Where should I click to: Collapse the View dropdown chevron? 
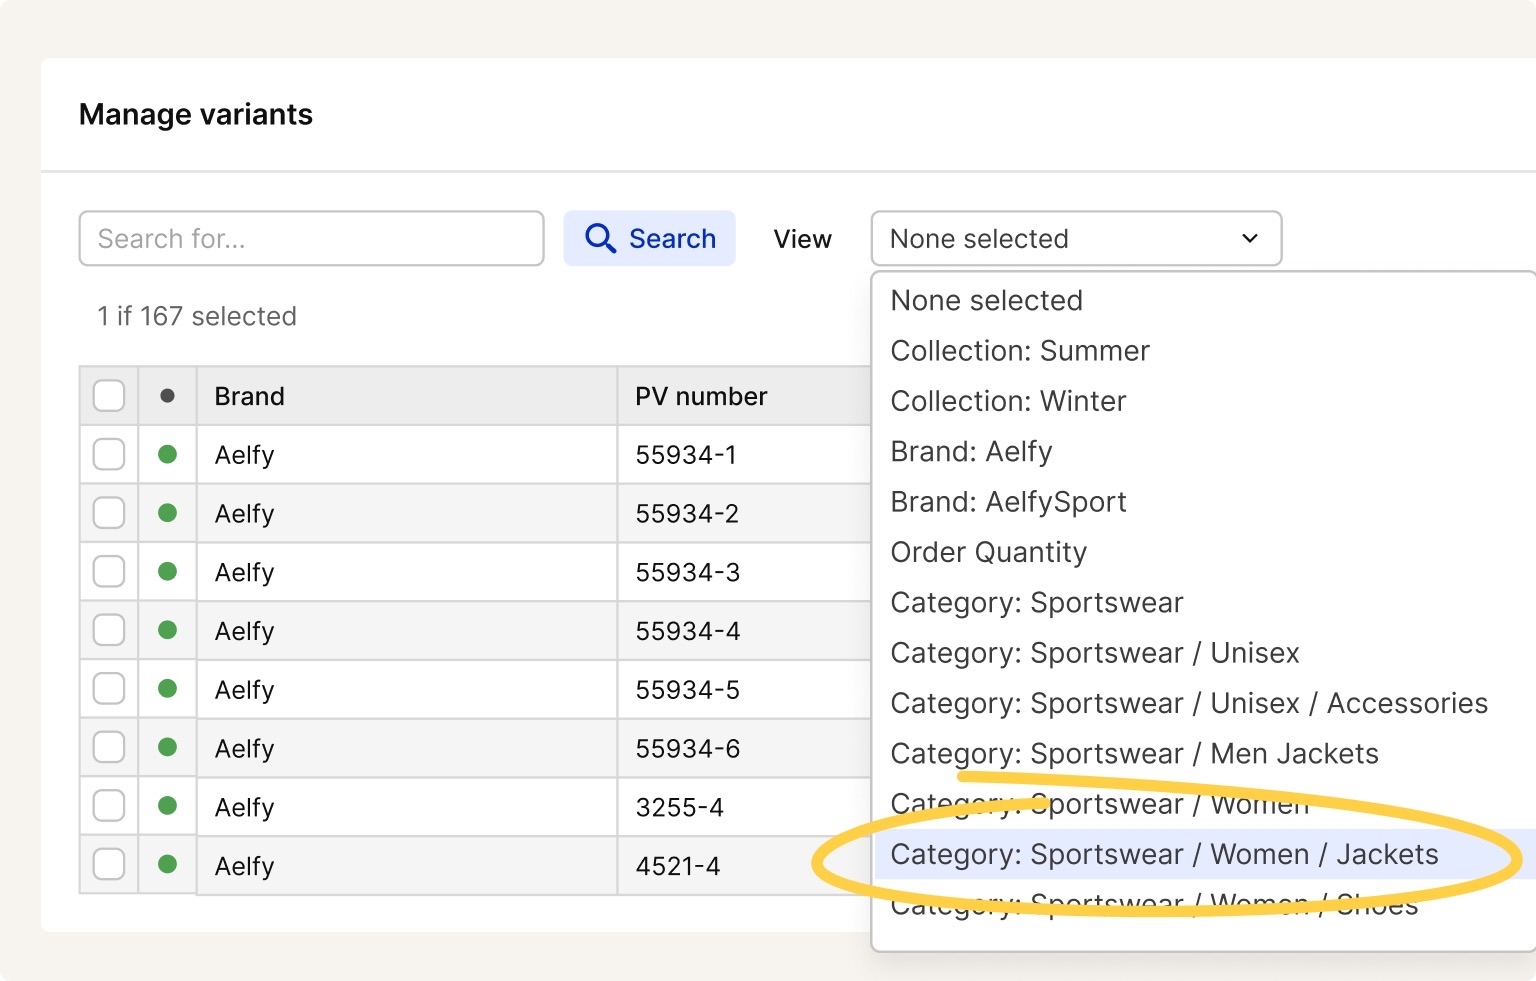click(1249, 238)
